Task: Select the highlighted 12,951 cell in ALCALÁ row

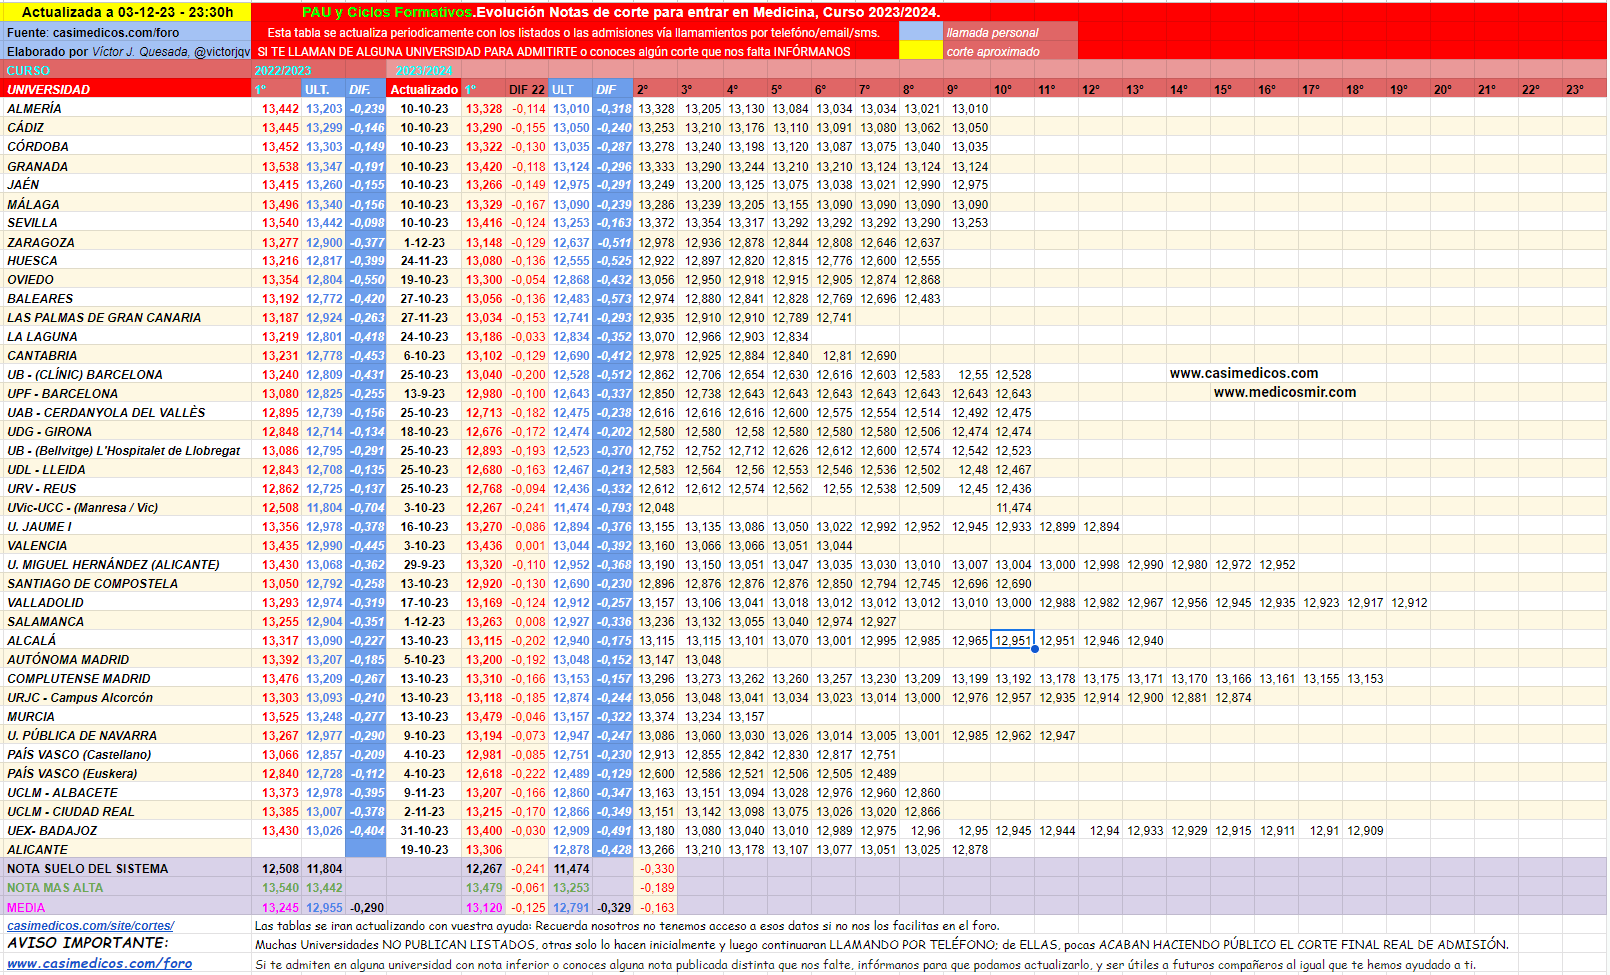Action: (x=1013, y=641)
